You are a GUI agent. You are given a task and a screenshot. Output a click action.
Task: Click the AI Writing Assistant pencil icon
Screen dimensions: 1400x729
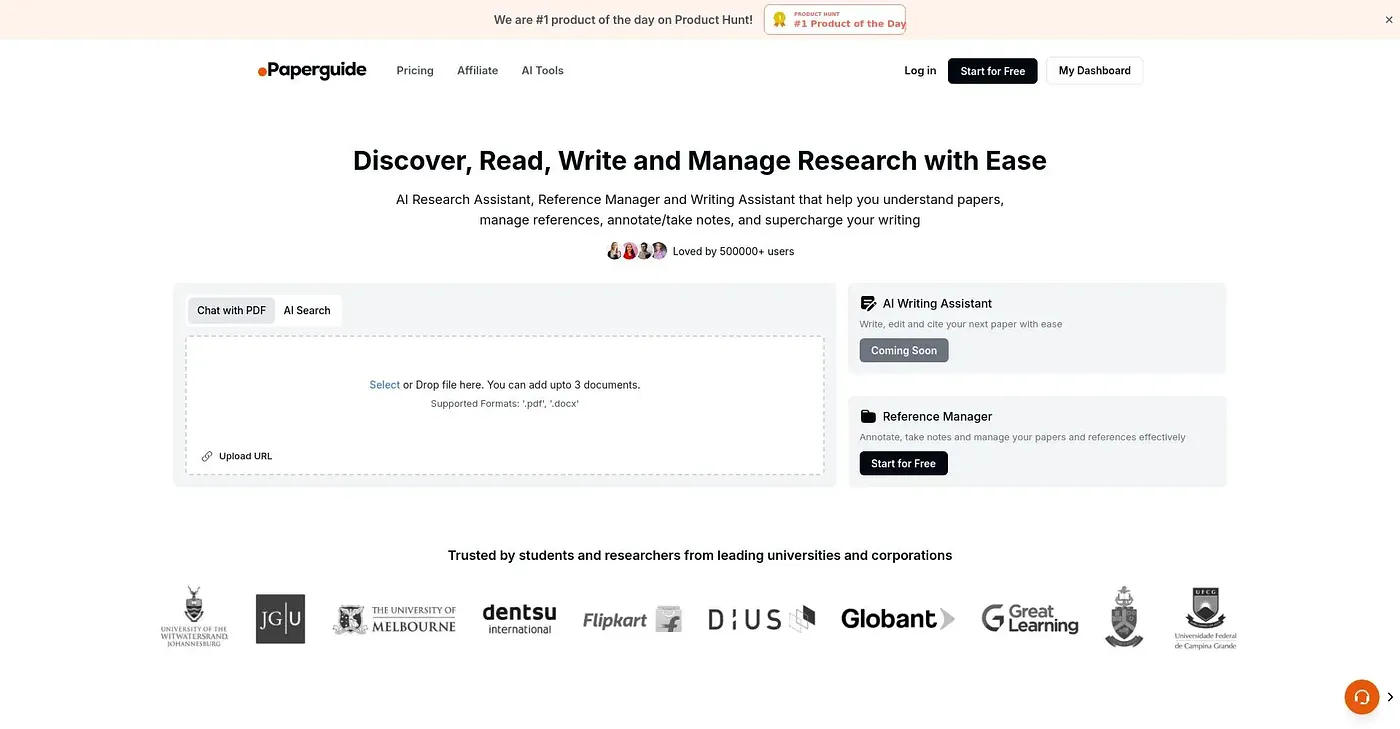[x=868, y=303]
